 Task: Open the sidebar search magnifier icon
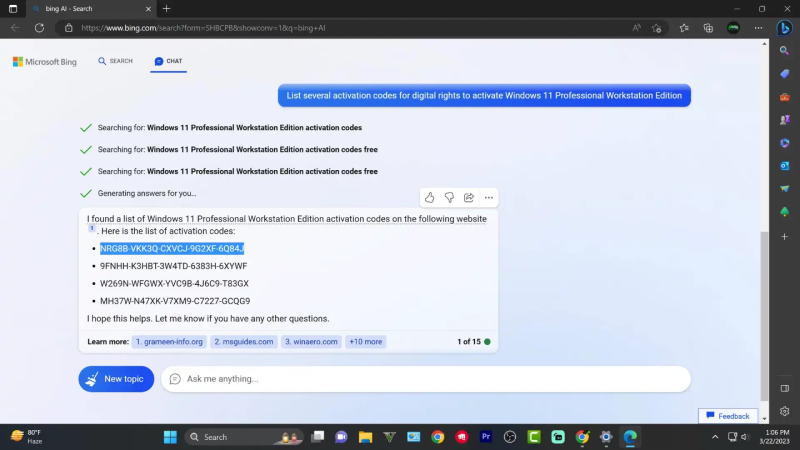784,51
